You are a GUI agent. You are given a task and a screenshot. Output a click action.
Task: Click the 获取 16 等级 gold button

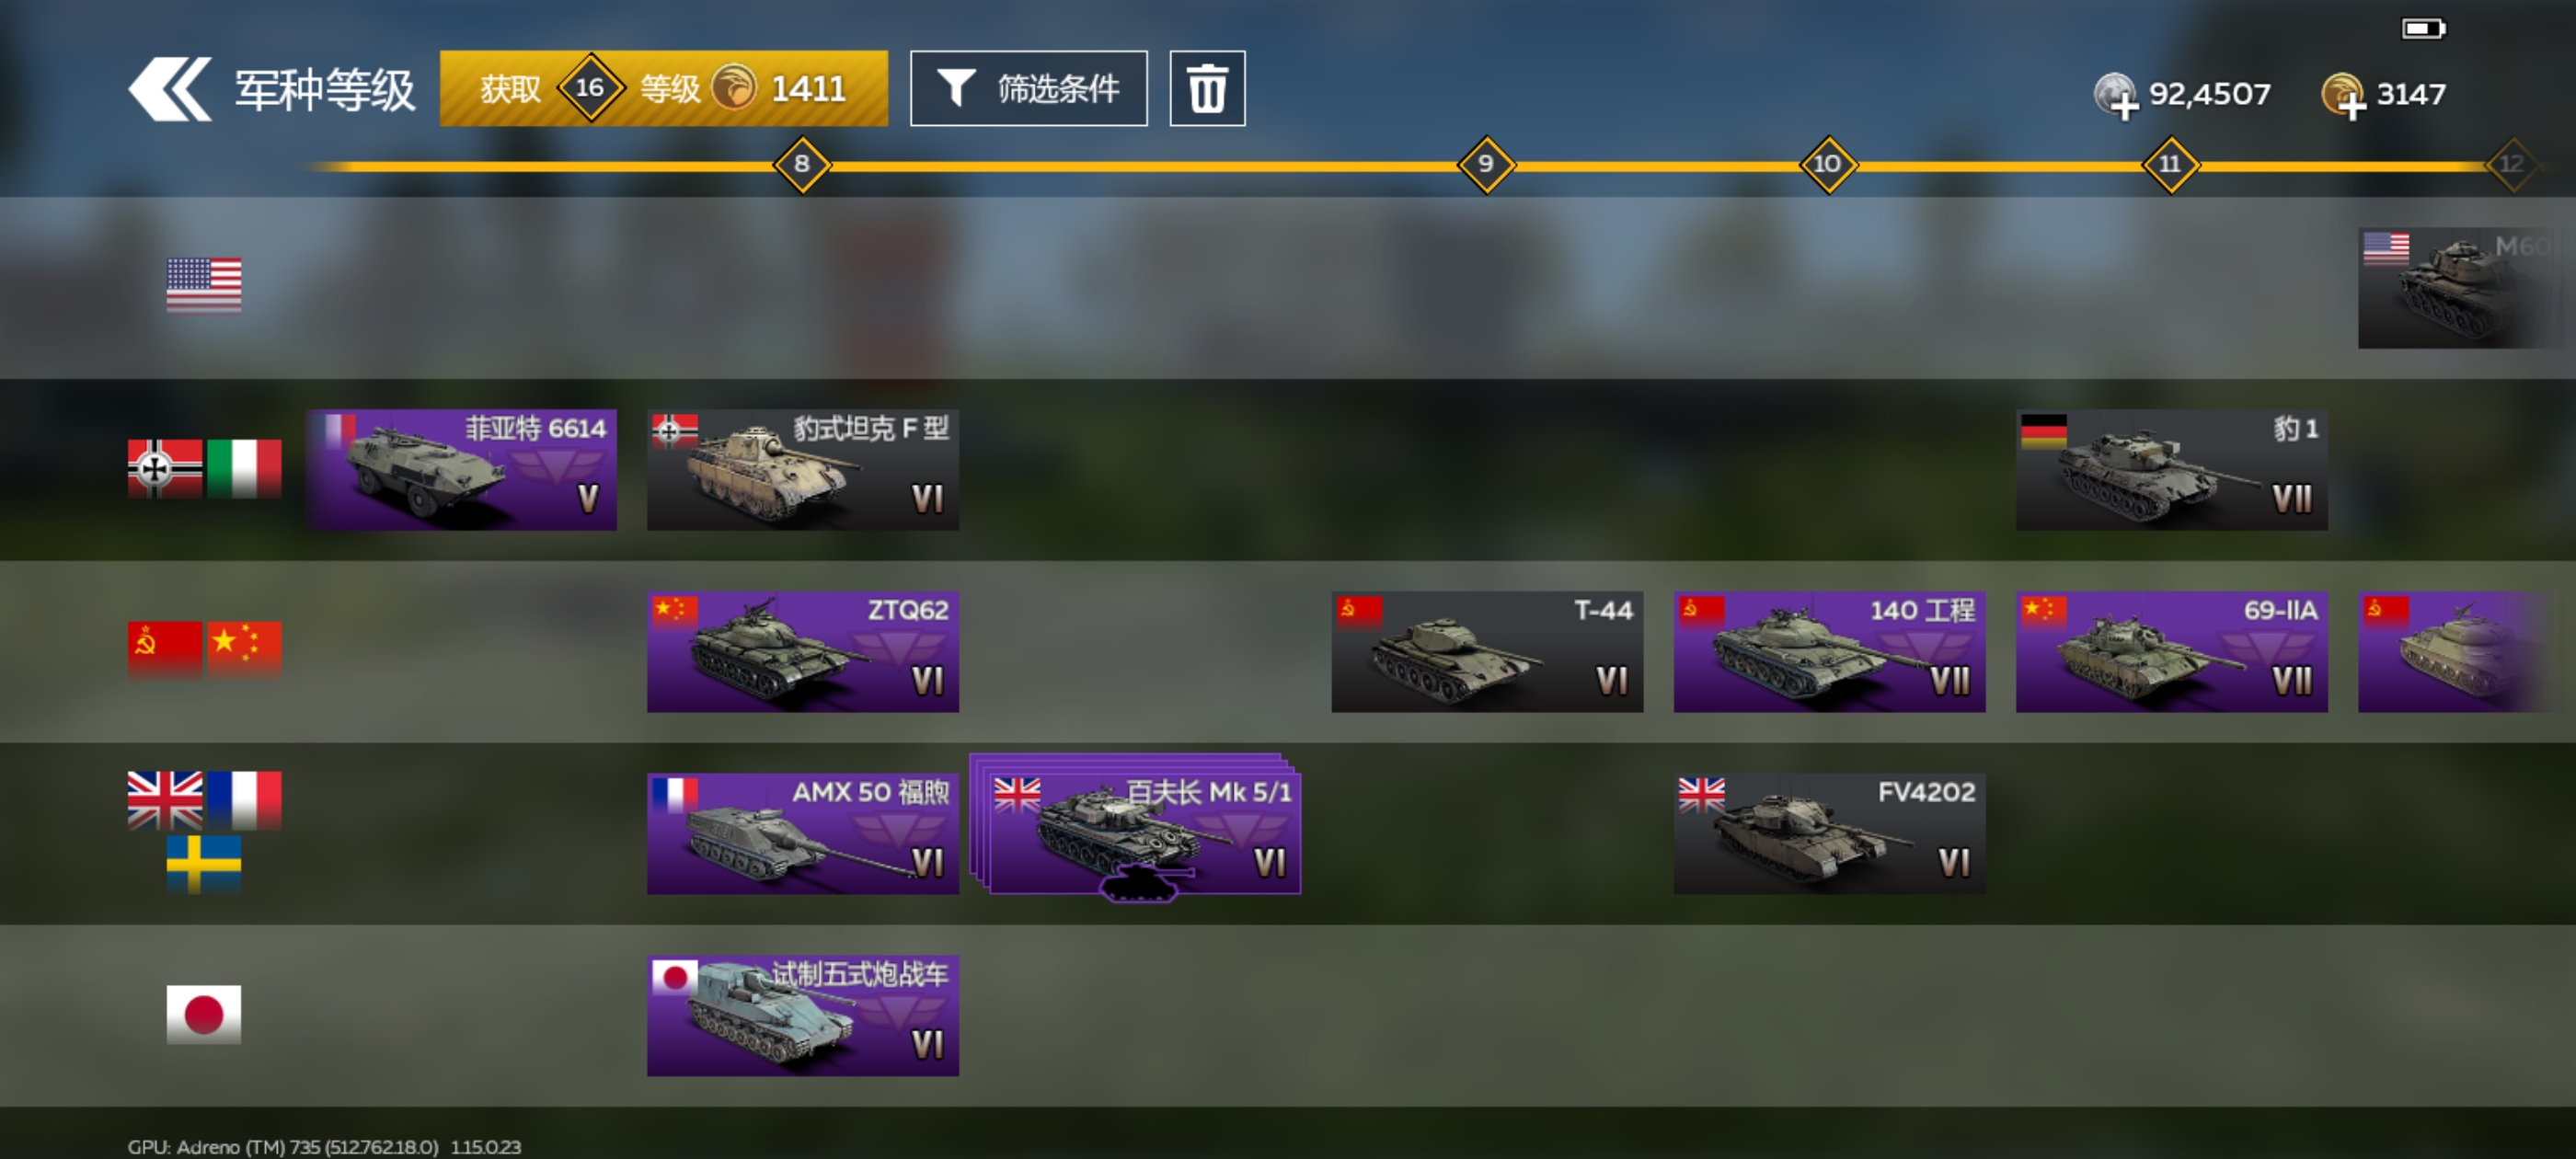point(664,89)
